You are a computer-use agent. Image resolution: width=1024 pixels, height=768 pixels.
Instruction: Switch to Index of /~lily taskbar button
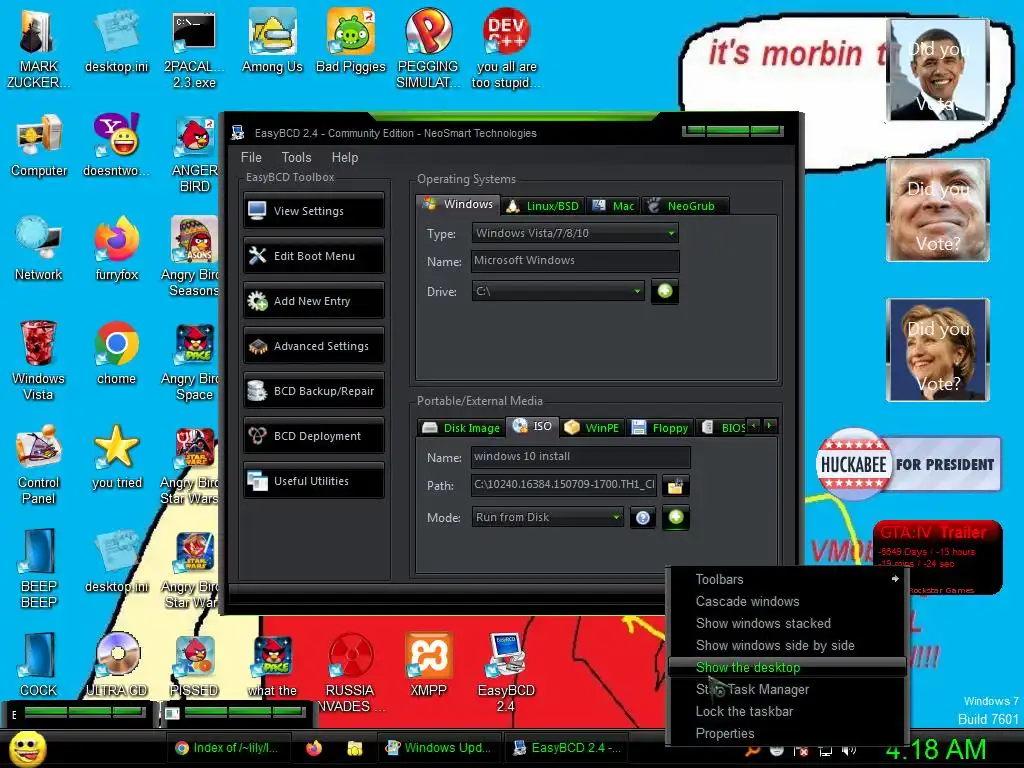coord(227,748)
